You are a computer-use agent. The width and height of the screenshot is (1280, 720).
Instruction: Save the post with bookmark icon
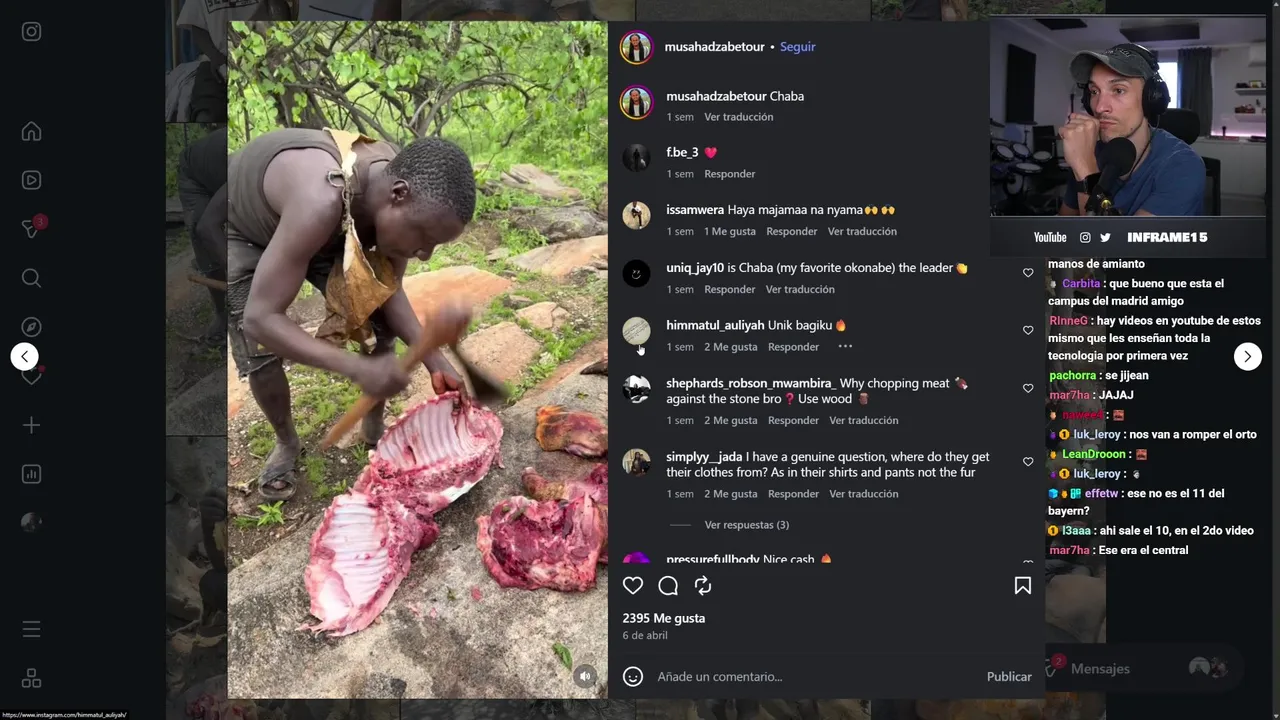[x=1022, y=586]
